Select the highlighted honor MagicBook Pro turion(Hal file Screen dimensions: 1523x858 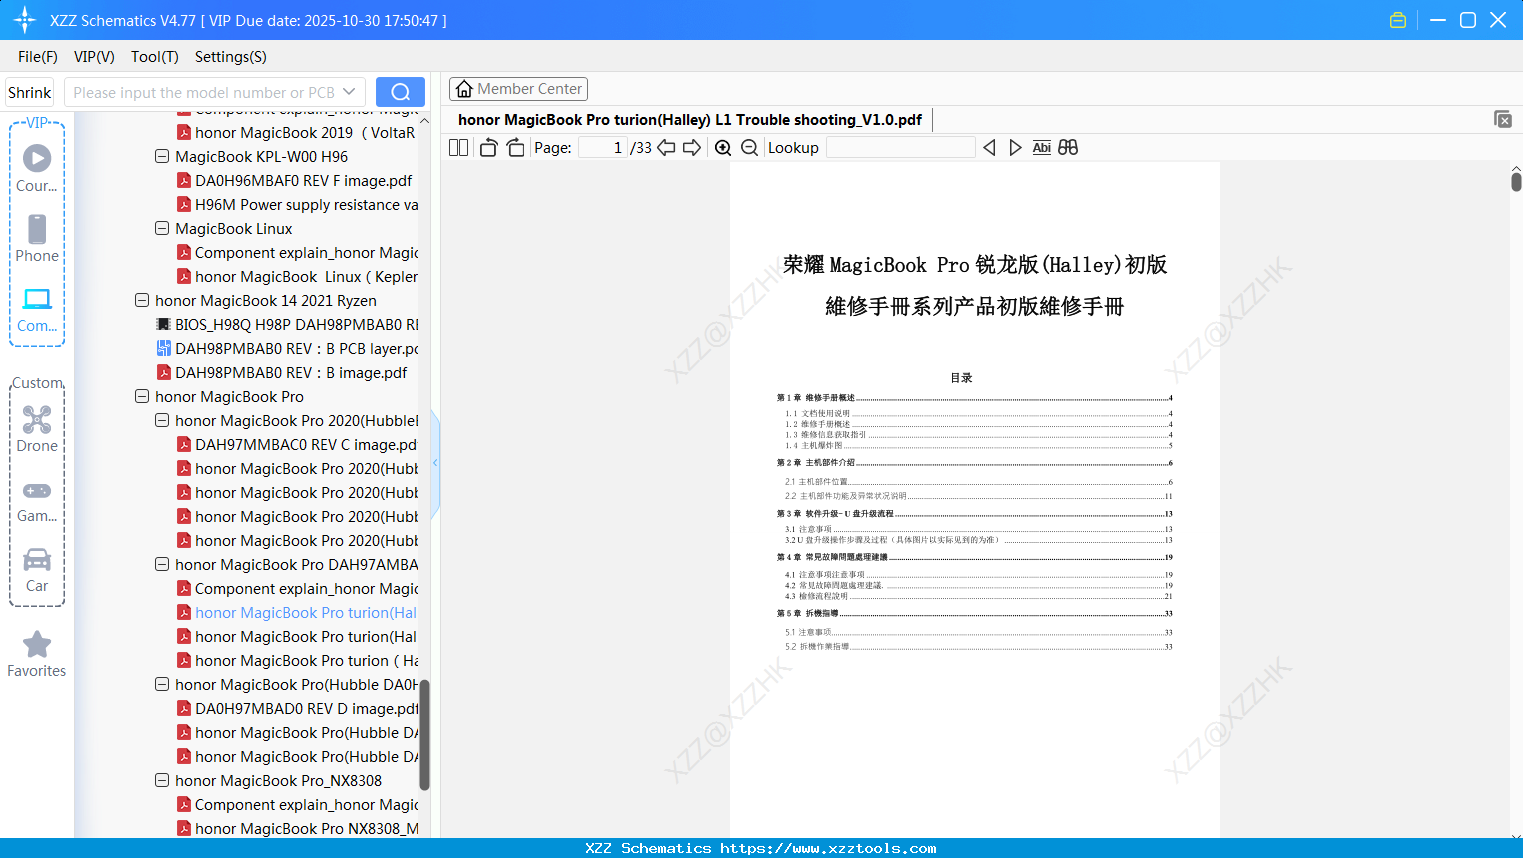(297, 613)
